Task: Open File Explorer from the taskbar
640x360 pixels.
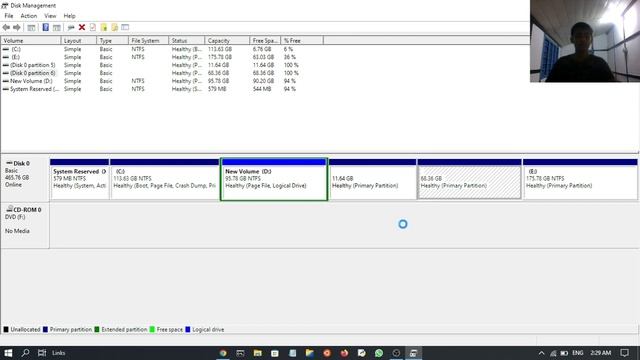Action: pos(257,353)
